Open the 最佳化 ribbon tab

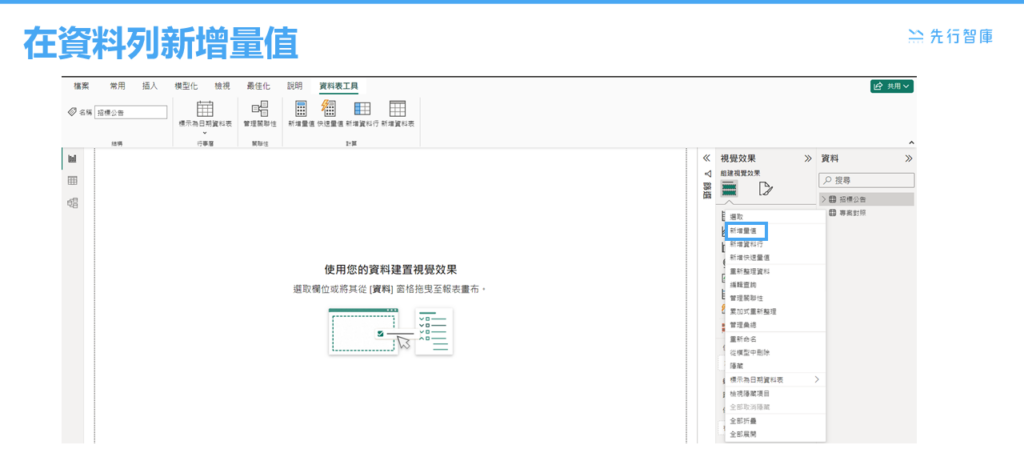(x=259, y=86)
